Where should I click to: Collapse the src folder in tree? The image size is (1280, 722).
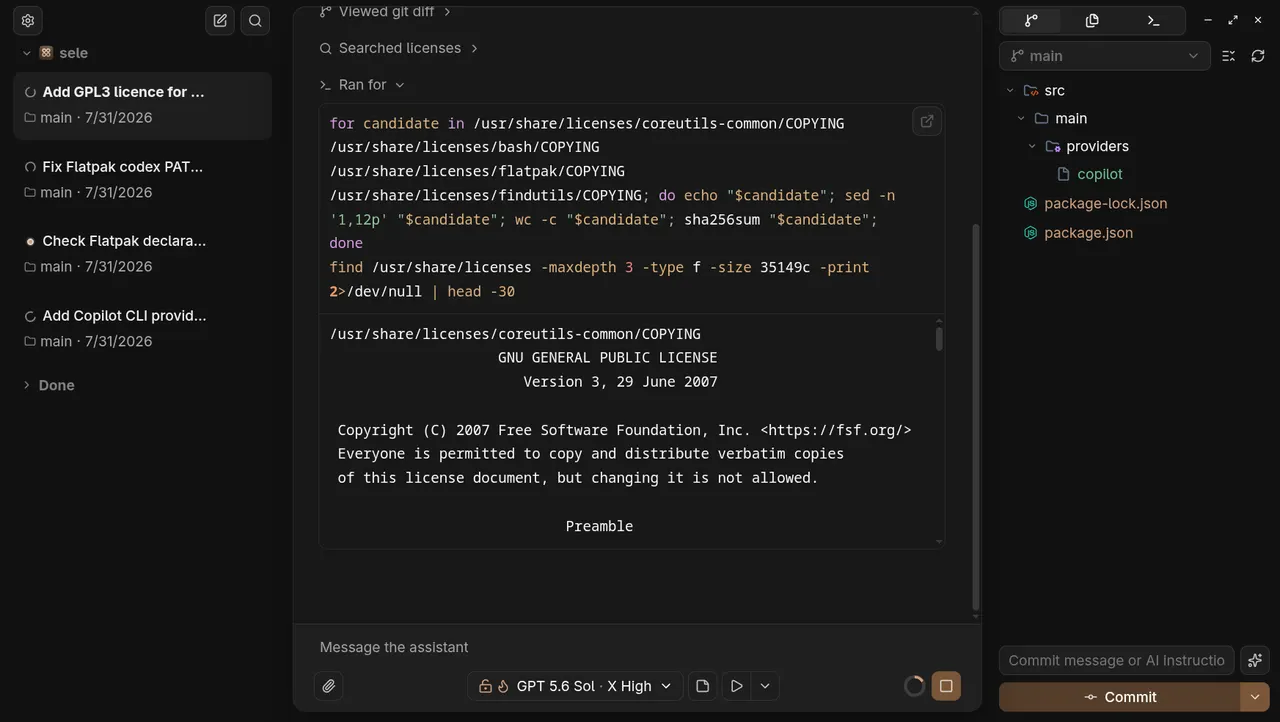point(1011,90)
